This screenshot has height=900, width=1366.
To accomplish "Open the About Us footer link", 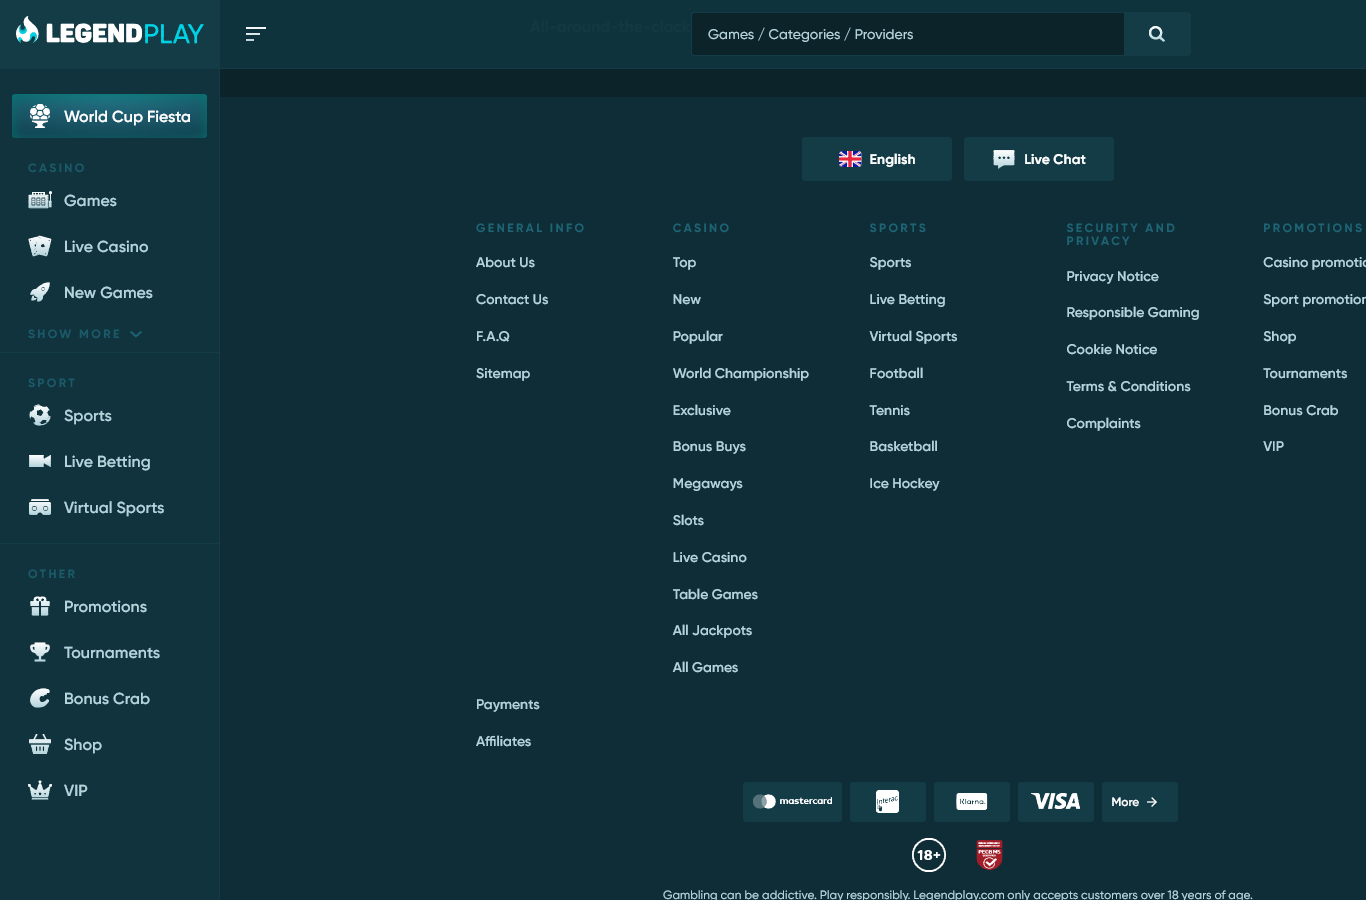I will pos(505,262).
